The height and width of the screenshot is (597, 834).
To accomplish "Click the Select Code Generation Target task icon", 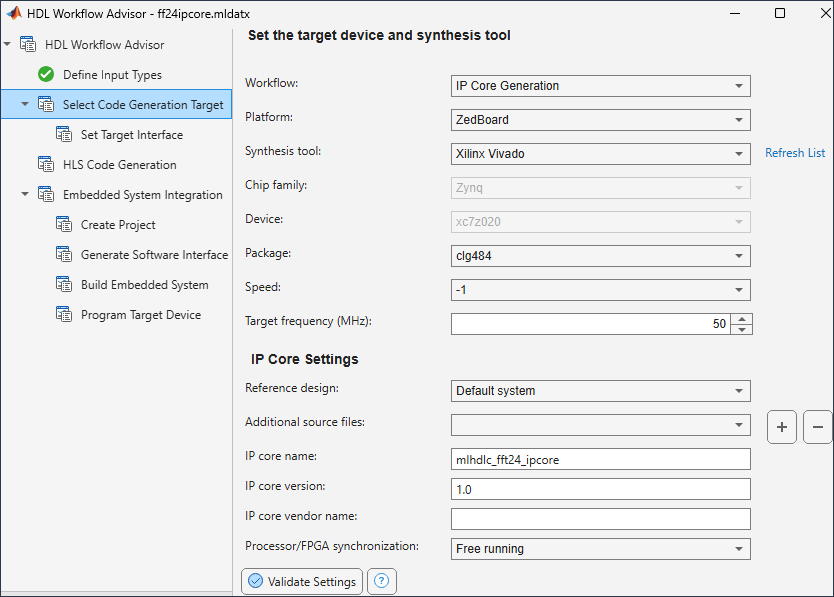I will (x=46, y=104).
